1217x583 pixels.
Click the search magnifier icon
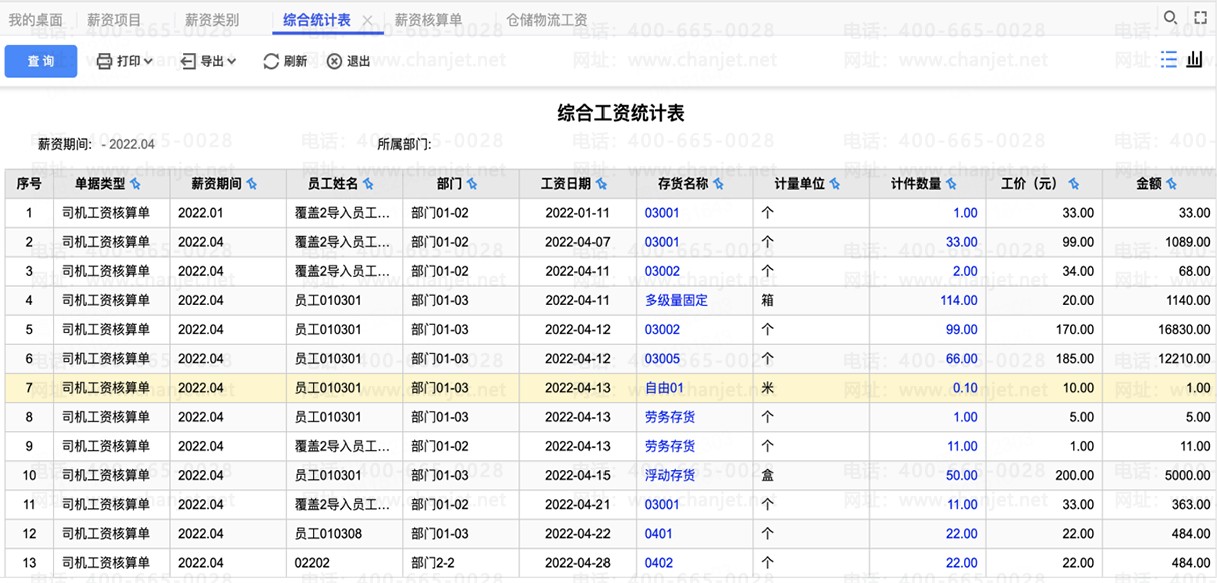click(x=1170, y=18)
